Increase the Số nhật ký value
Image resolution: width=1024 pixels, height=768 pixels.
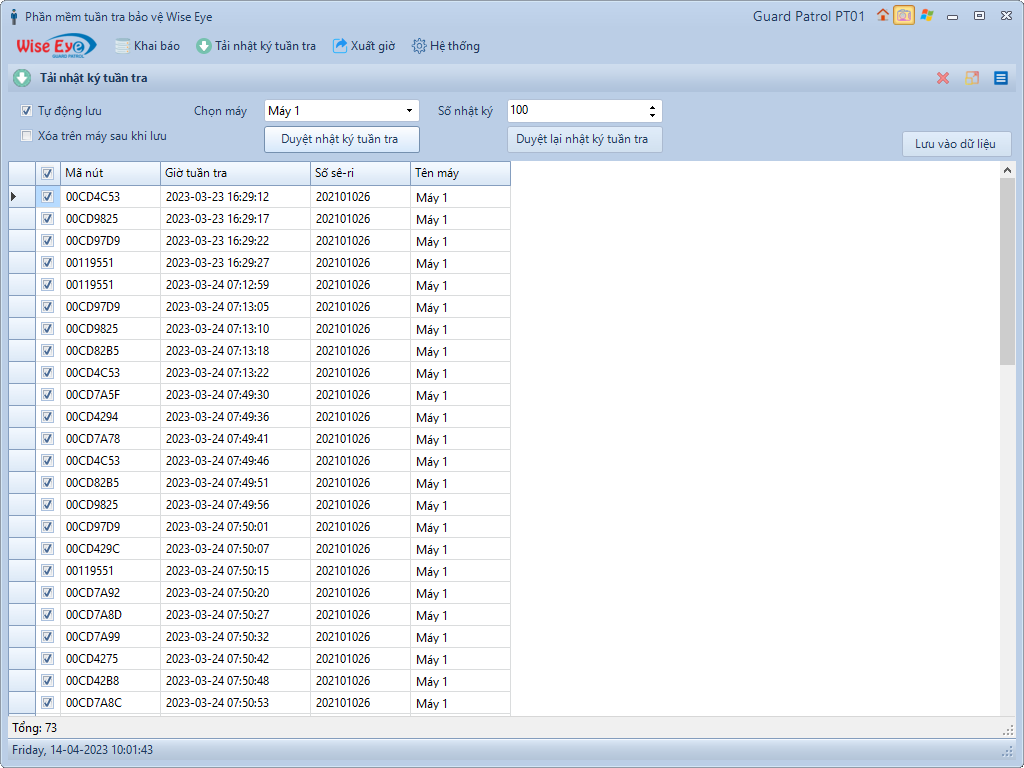click(653, 107)
